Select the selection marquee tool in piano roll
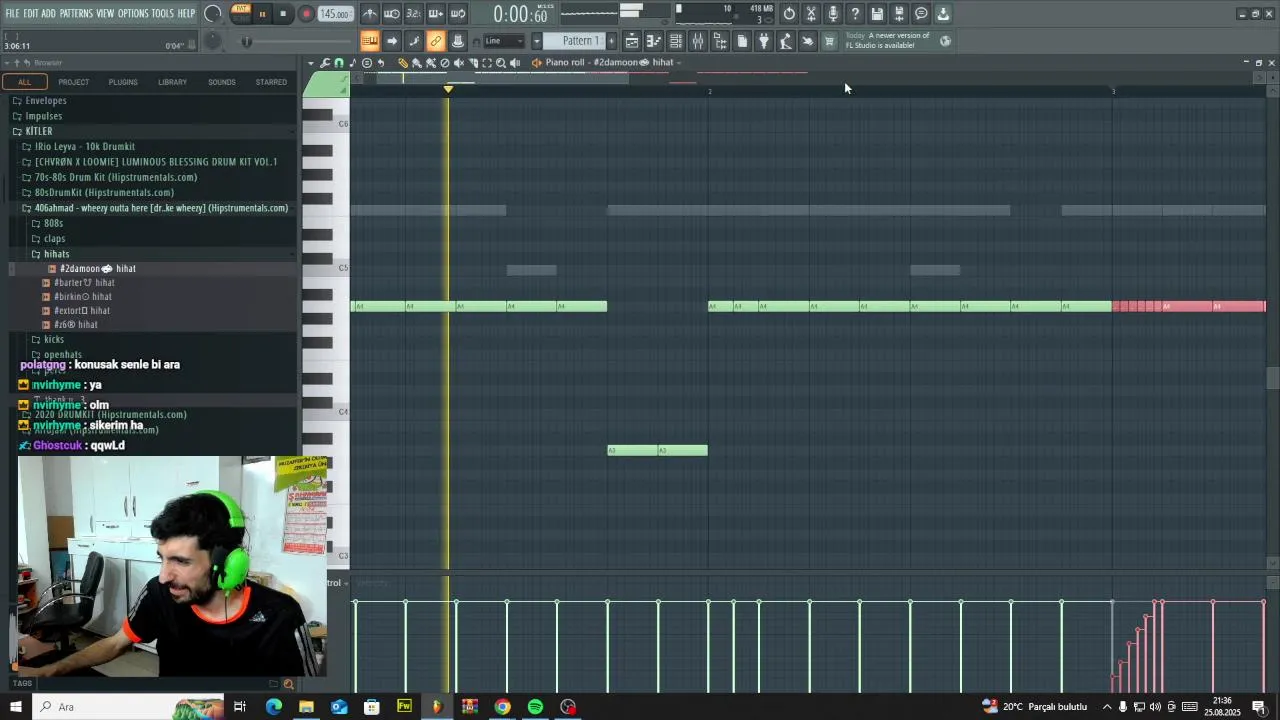1280x720 pixels. tap(487, 63)
